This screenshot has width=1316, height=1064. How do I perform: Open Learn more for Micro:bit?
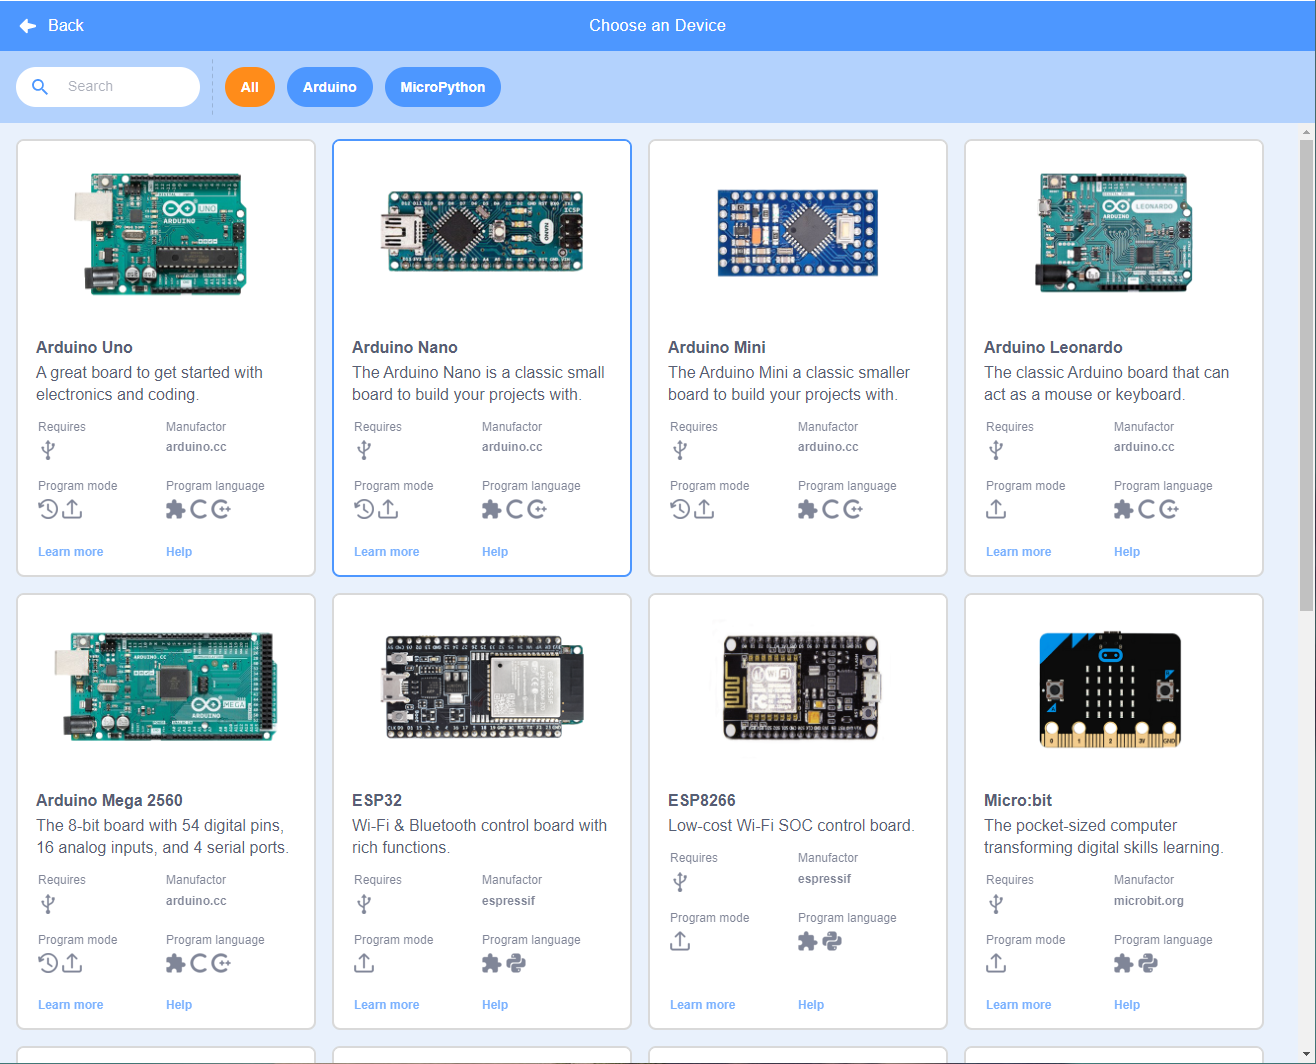point(1018,1005)
